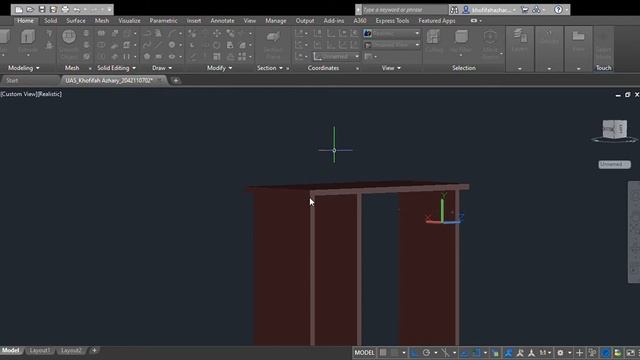This screenshot has height=360, width=640.
Task: Click the Open file icon in quick access toolbar
Action: (30, 9)
